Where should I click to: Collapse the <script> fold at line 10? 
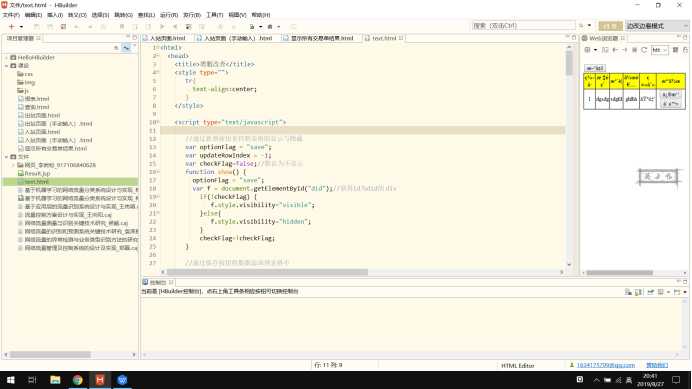[158, 122]
